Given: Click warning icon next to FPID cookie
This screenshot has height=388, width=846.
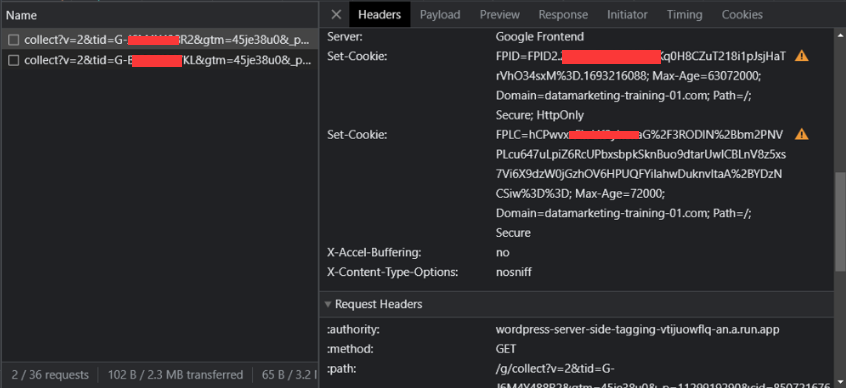Looking at the screenshot, I should click(802, 56).
